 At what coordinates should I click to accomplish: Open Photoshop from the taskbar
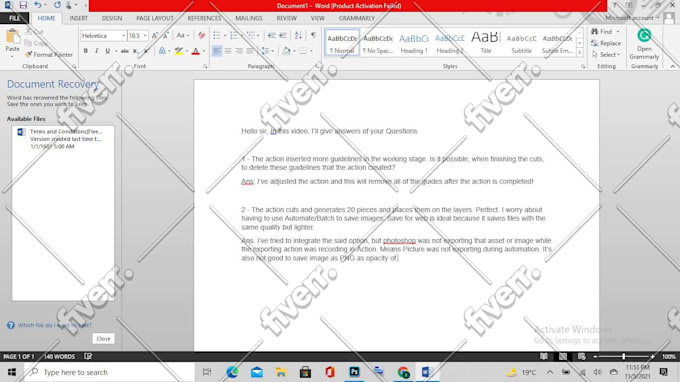354,372
